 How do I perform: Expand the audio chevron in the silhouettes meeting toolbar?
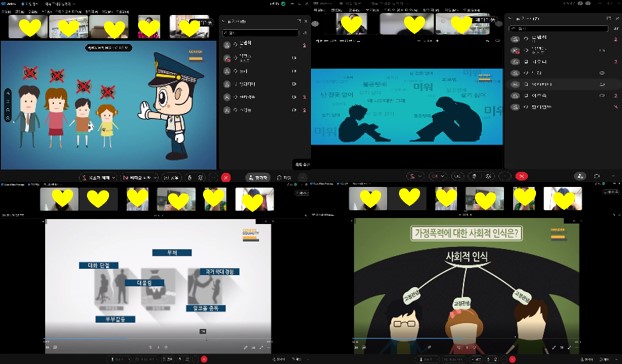tap(420, 176)
